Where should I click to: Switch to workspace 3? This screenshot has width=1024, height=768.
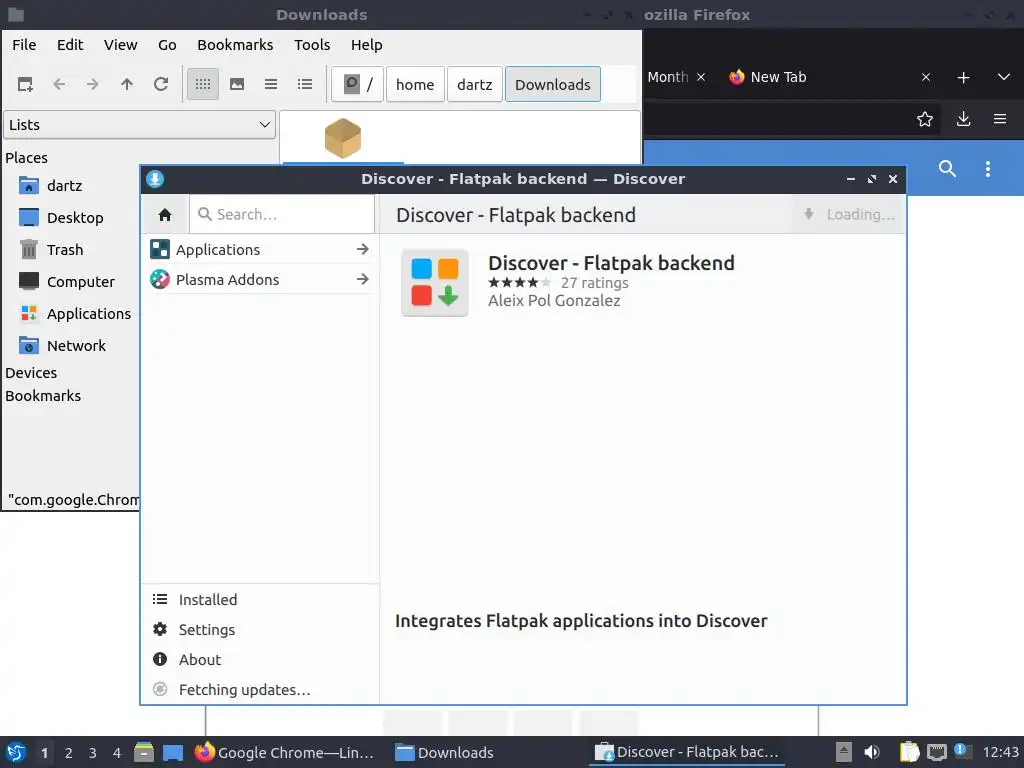[93, 753]
